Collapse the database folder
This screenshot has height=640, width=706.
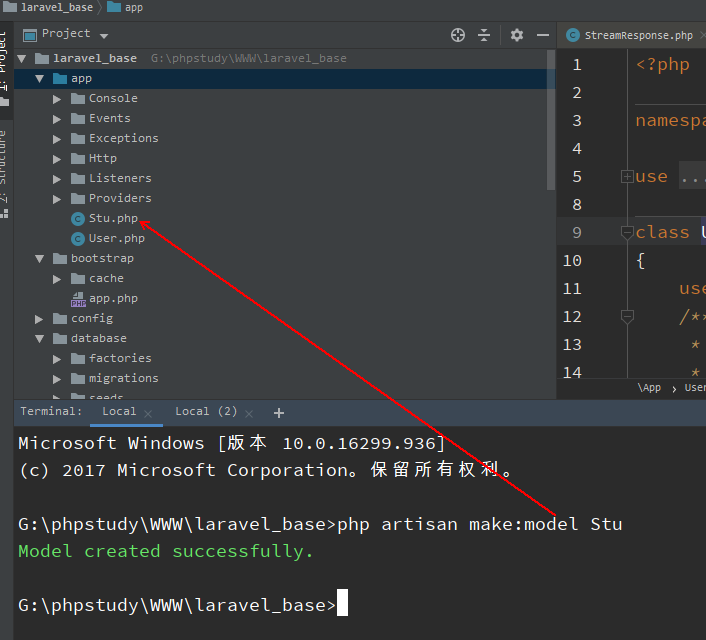(40, 338)
